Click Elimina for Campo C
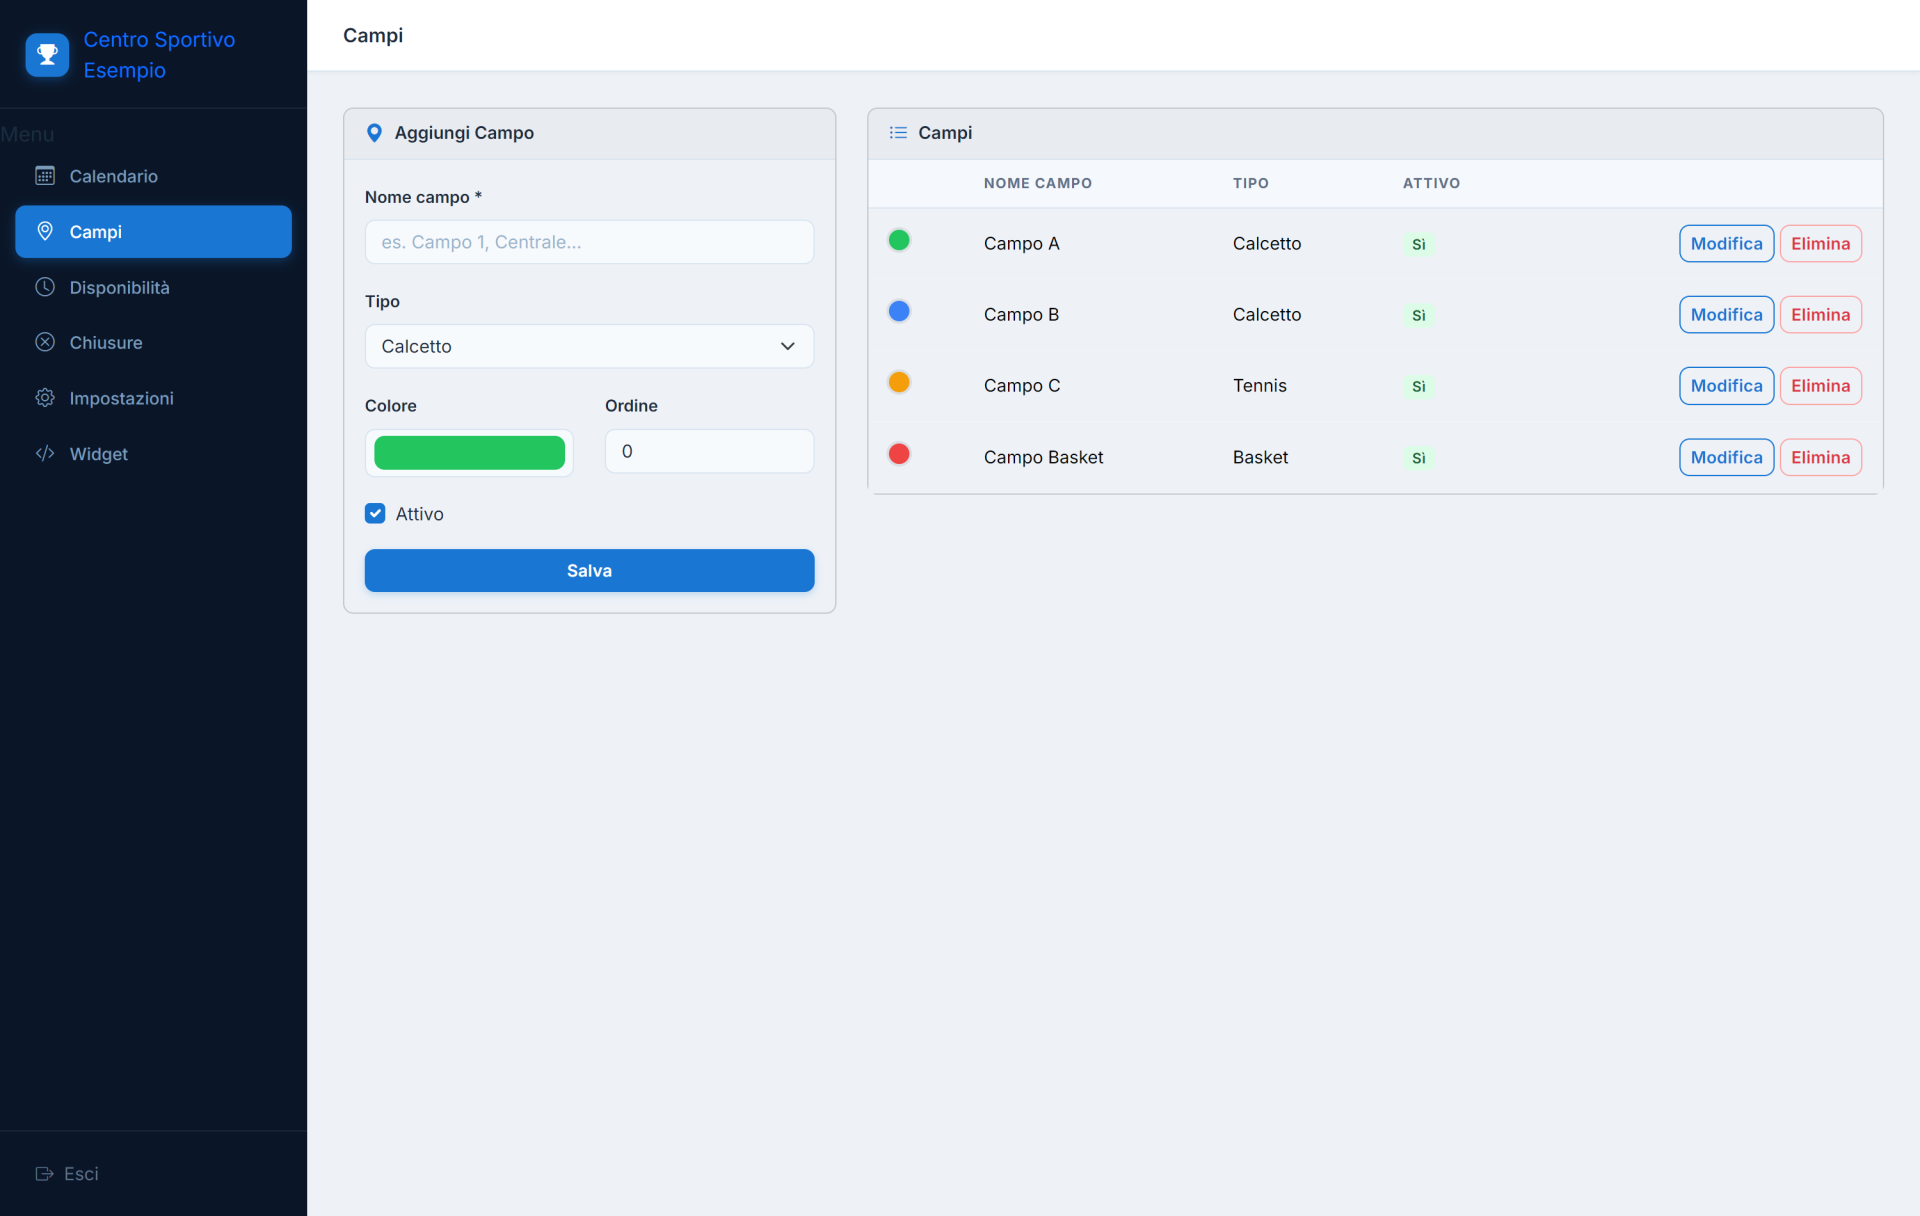The height and width of the screenshot is (1216, 1920). click(1820, 385)
